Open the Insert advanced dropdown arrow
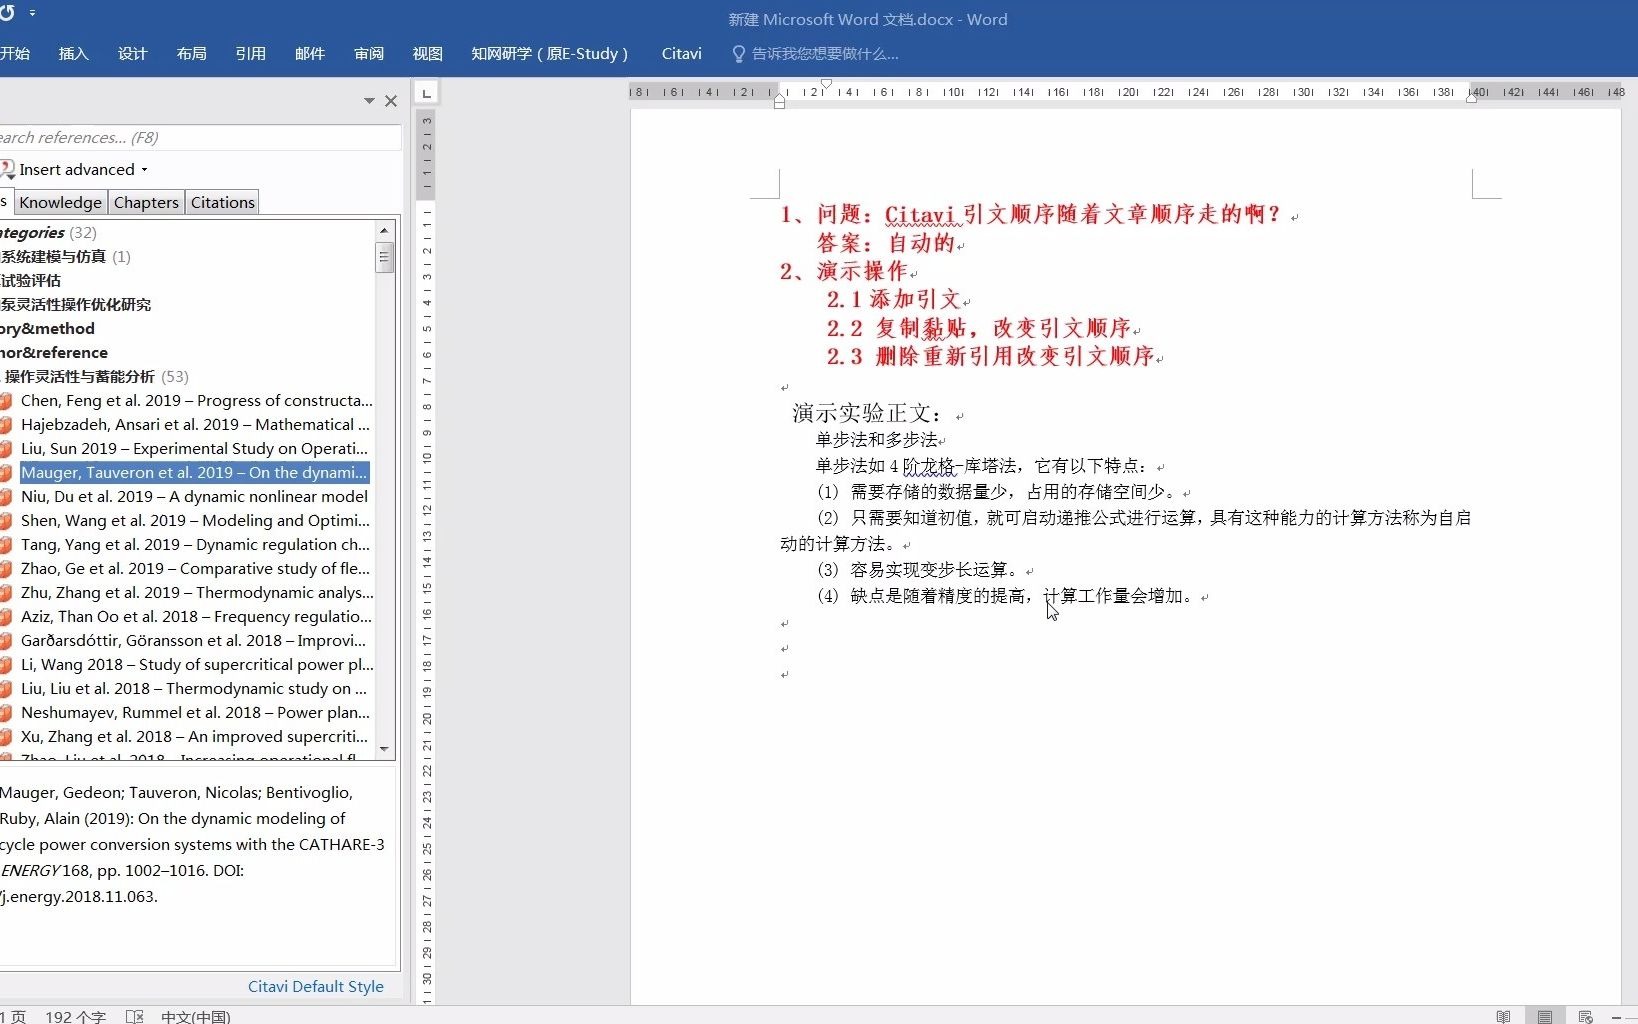The height and width of the screenshot is (1024, 1638). coord(144,170)
